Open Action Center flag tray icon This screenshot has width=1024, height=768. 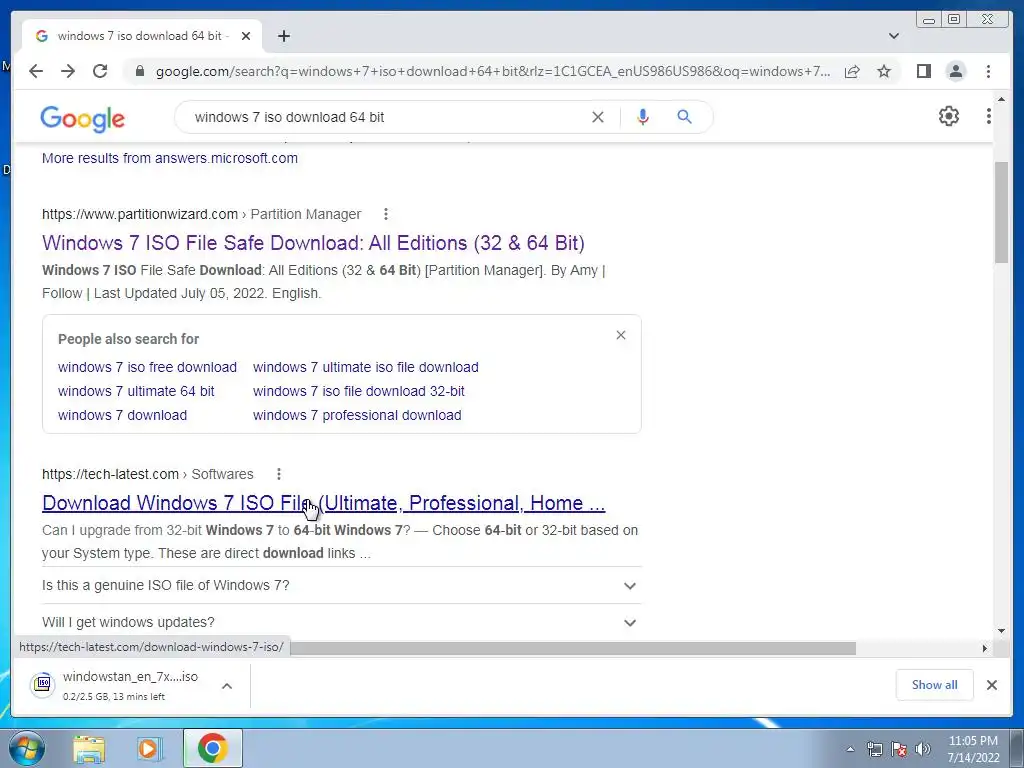click(899, 750)
